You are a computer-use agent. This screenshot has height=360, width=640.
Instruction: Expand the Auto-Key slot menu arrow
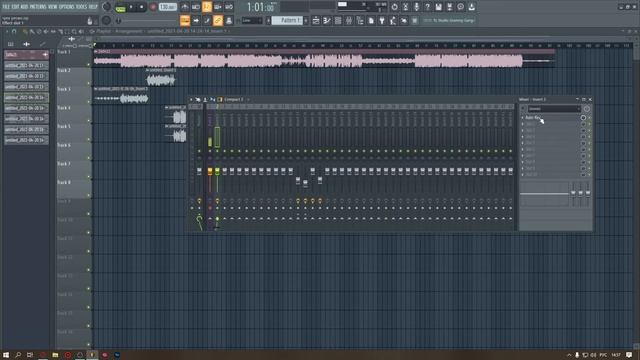522,118
